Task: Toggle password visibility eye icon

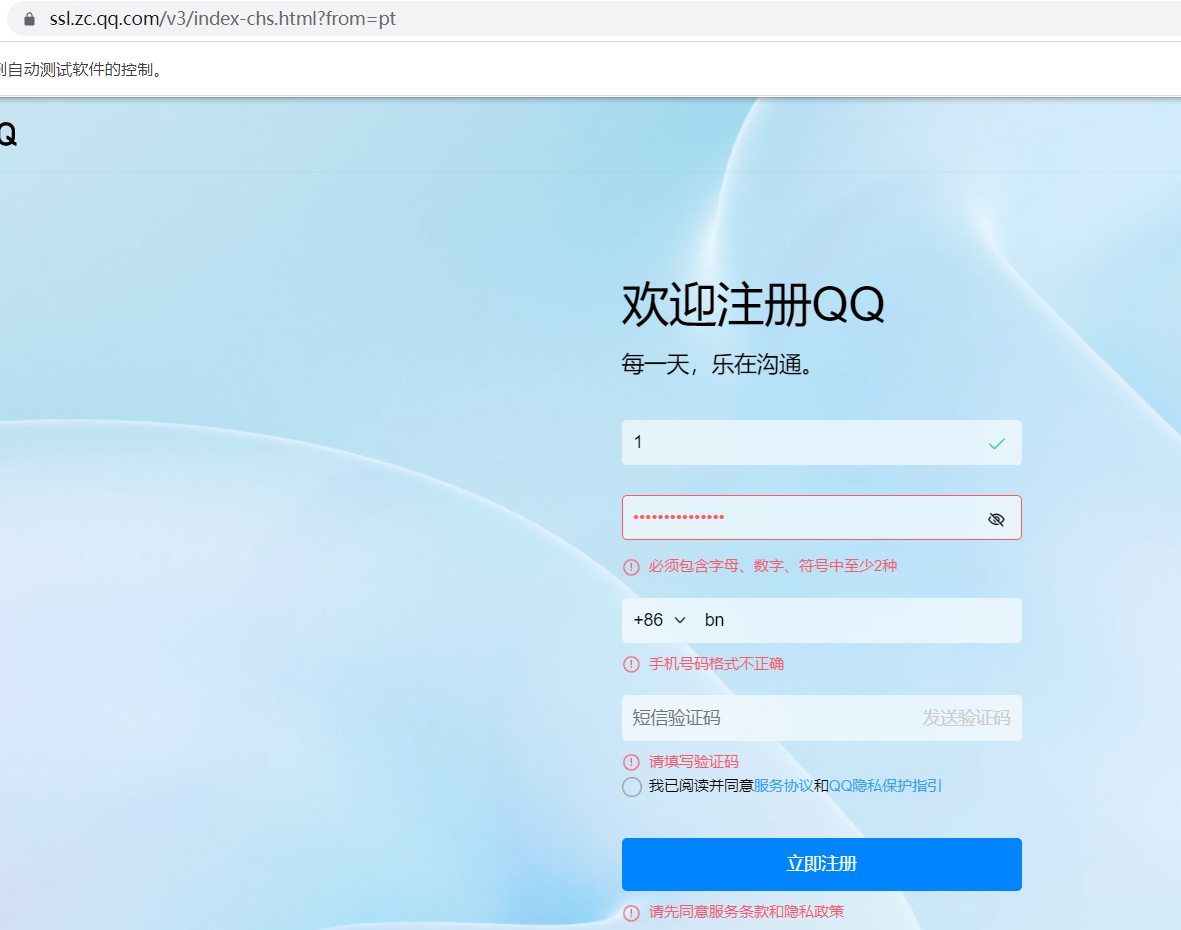Action: (996, 519)
